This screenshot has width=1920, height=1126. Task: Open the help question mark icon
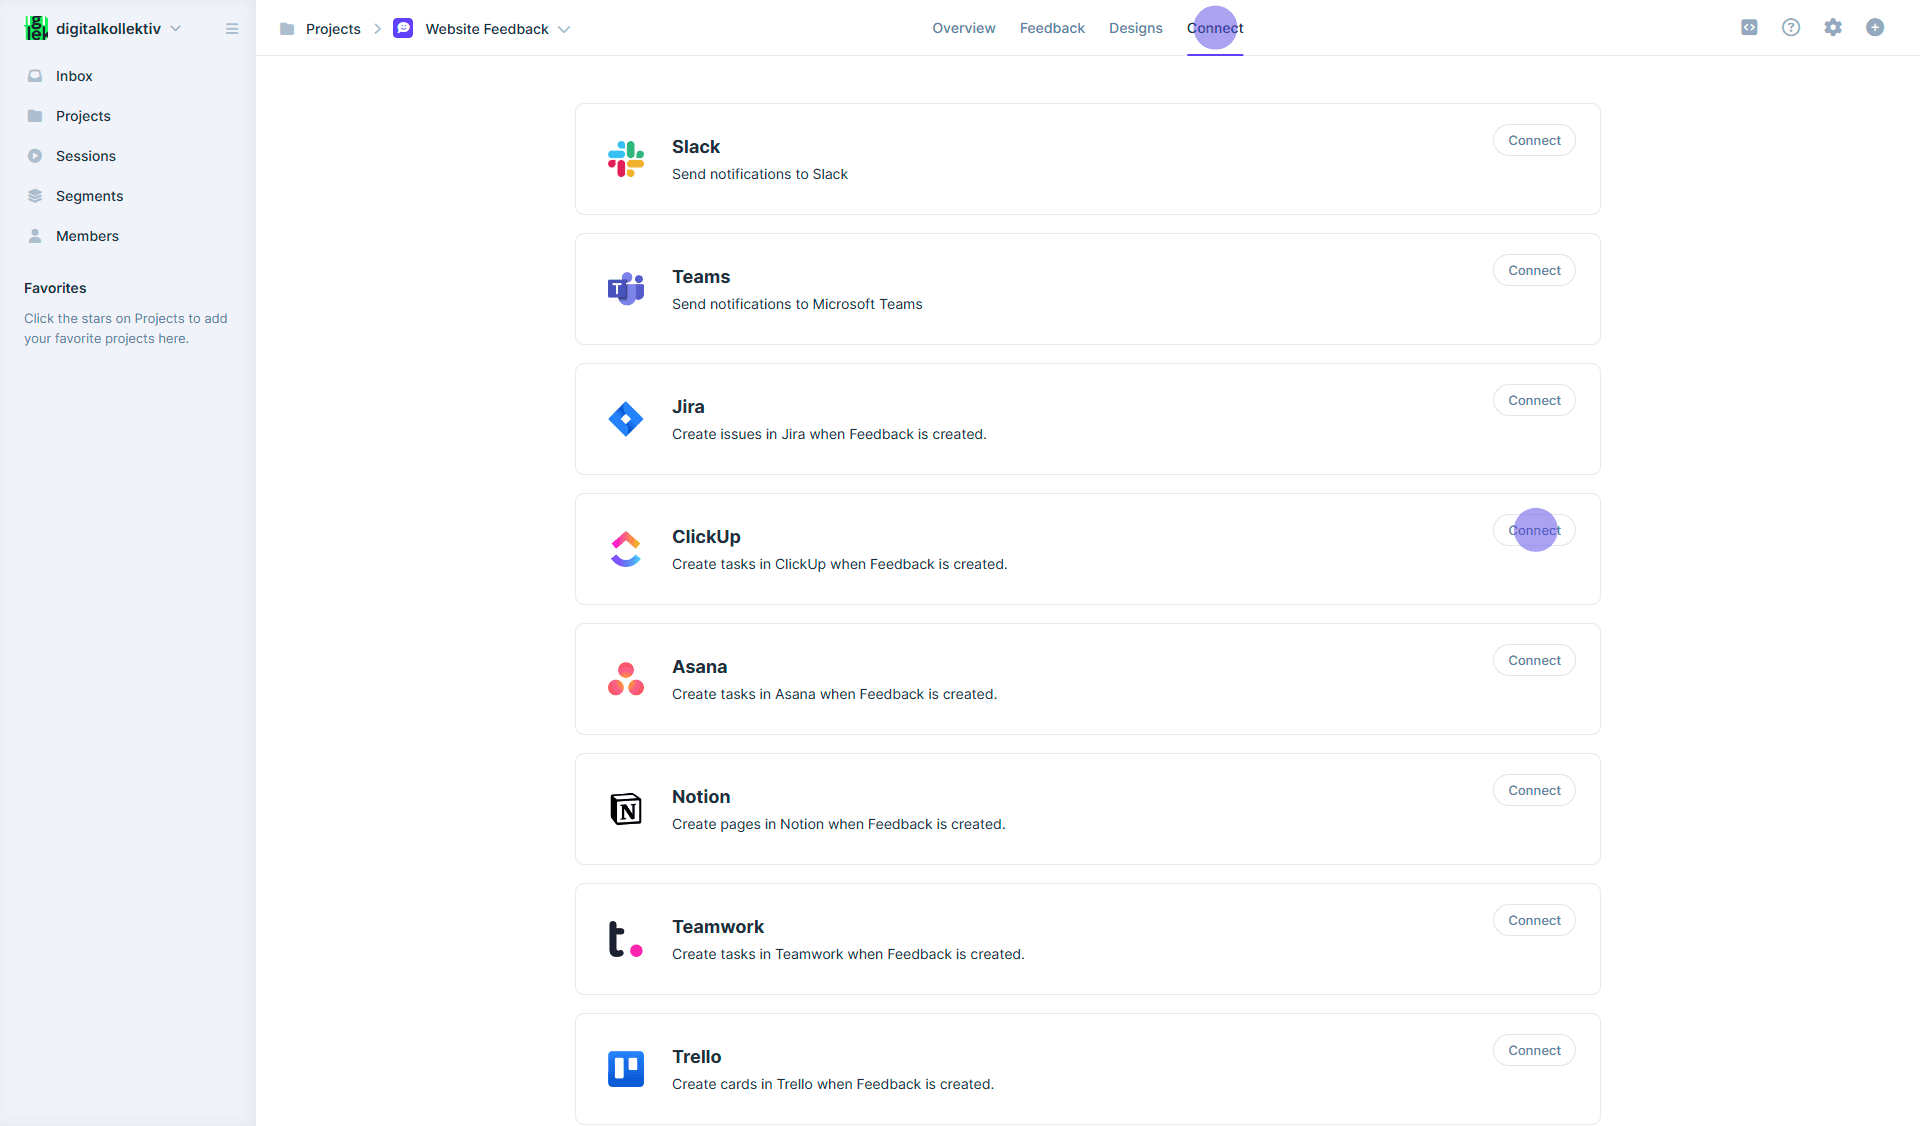[1791, 28]
